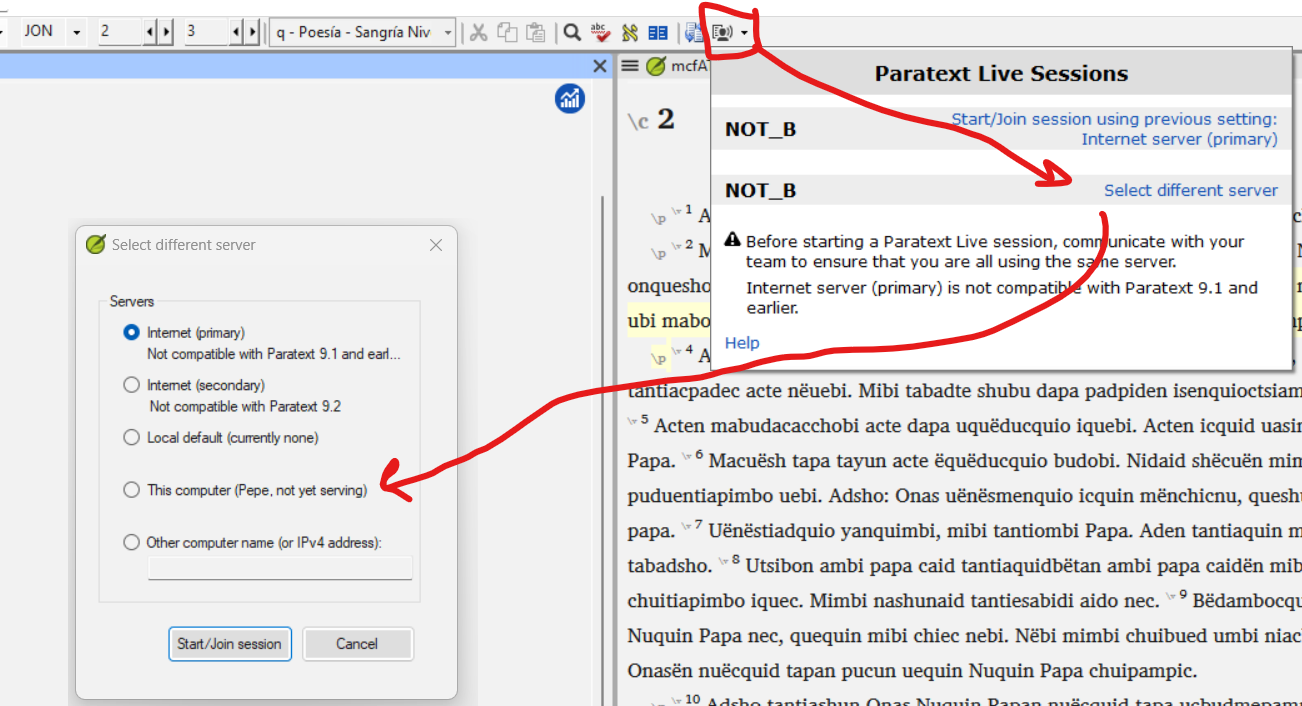Click the Copy icon in toolbar
The image size is (1302, 706).
(x=507, y=32)
